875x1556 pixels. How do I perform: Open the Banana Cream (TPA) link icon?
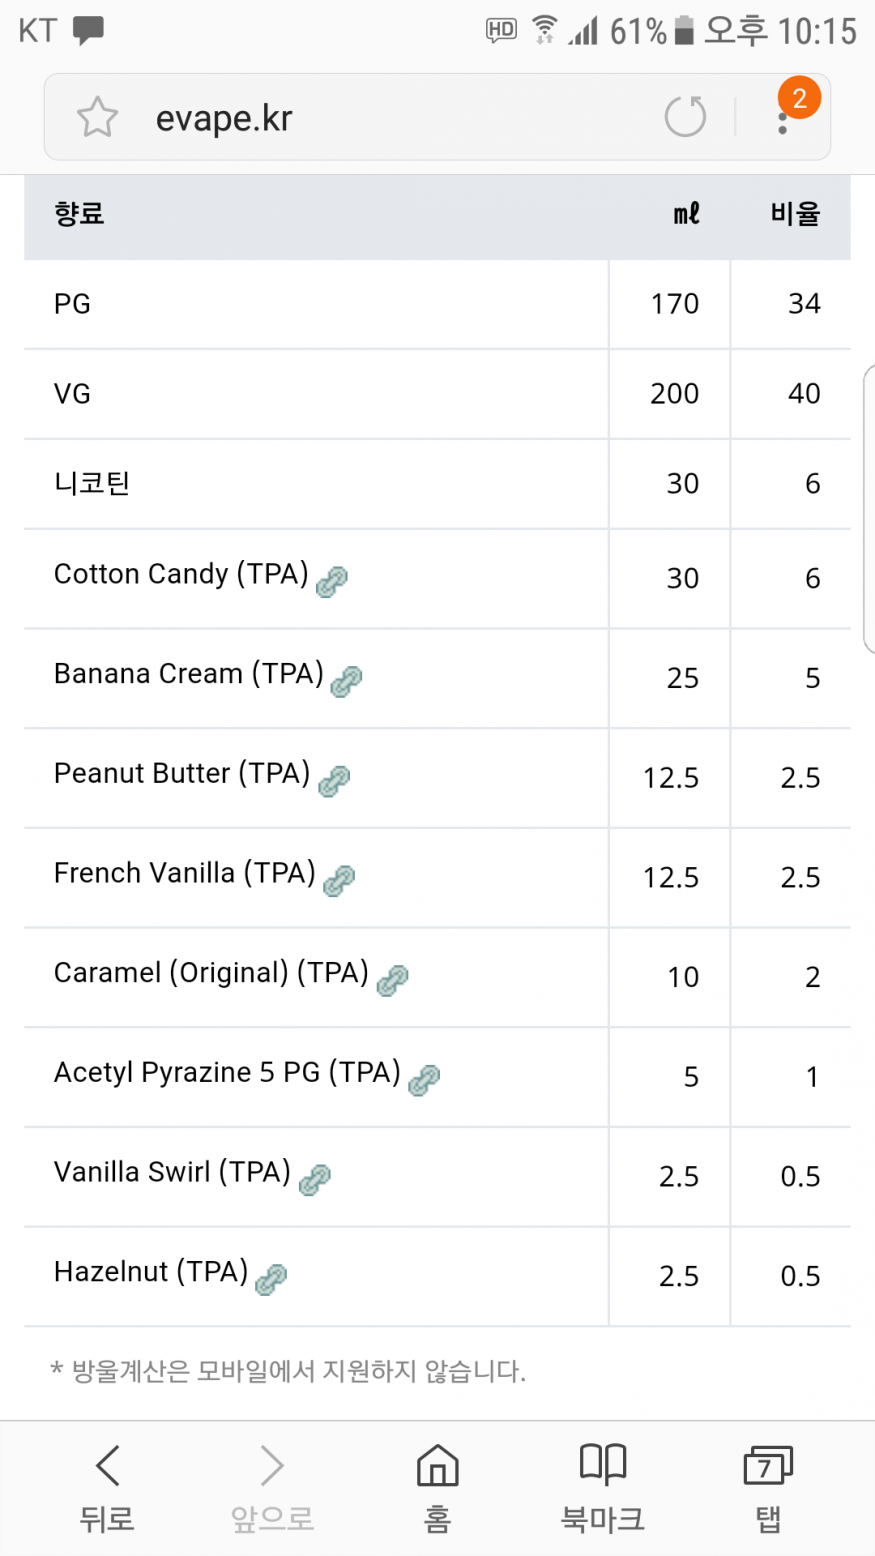coord(346,681)
